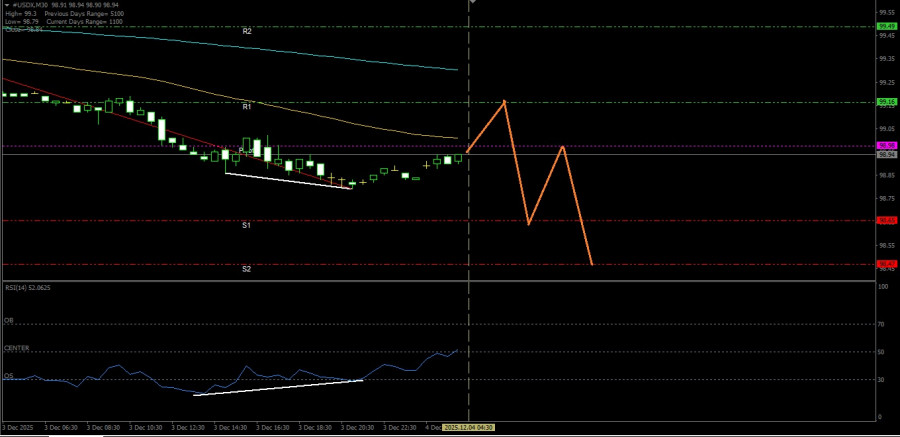Click the R2 pivot label
The image size is (900, 437).
pyautogui.click(x=247, y=32)
